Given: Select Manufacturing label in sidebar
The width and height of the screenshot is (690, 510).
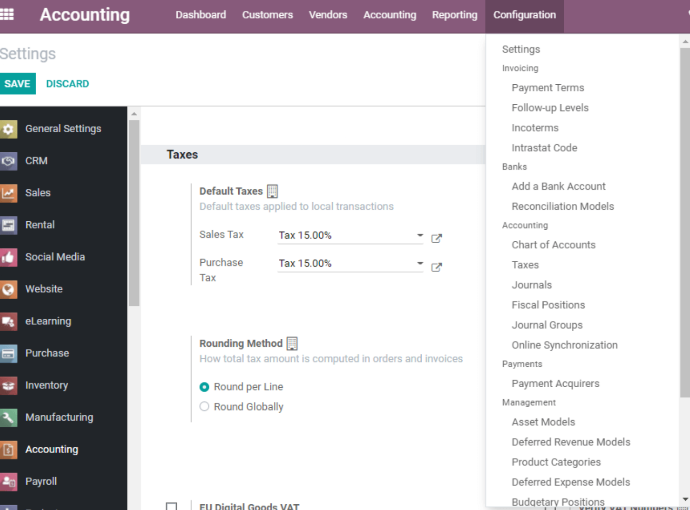Looking at the screenshot, I should point(59,418).
